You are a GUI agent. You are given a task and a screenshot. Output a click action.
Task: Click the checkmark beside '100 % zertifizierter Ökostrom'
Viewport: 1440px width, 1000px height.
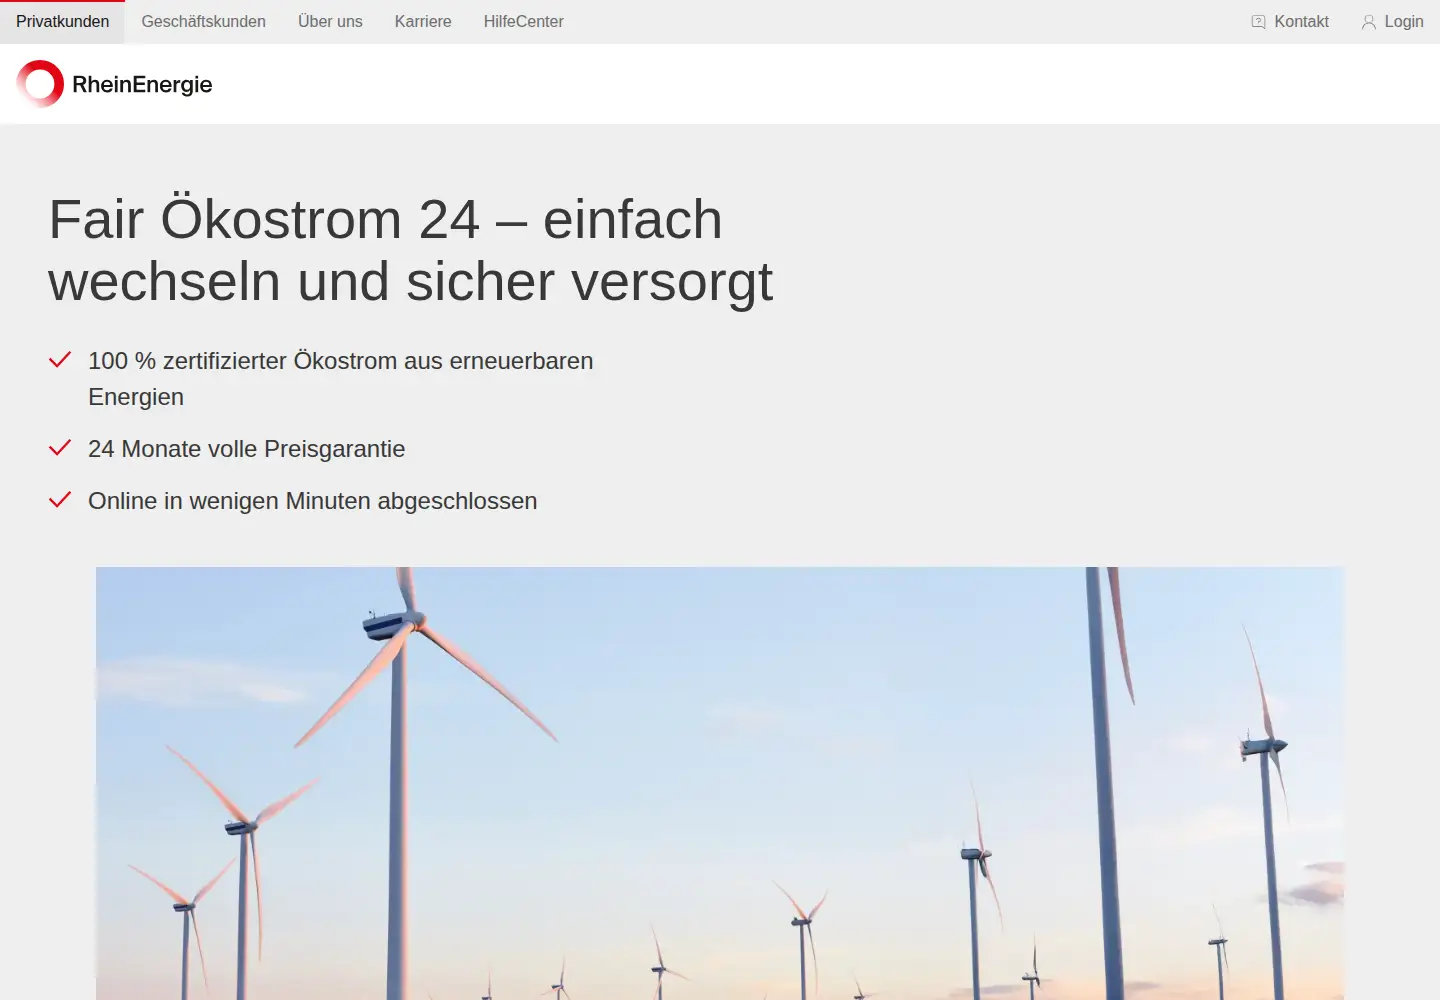click(x=60, y=359)
